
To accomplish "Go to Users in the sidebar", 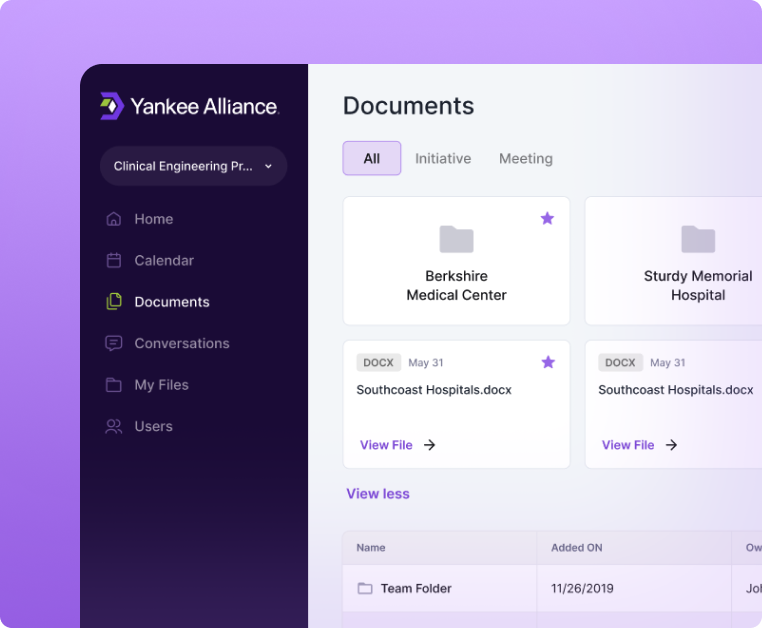I will point(154,426).
